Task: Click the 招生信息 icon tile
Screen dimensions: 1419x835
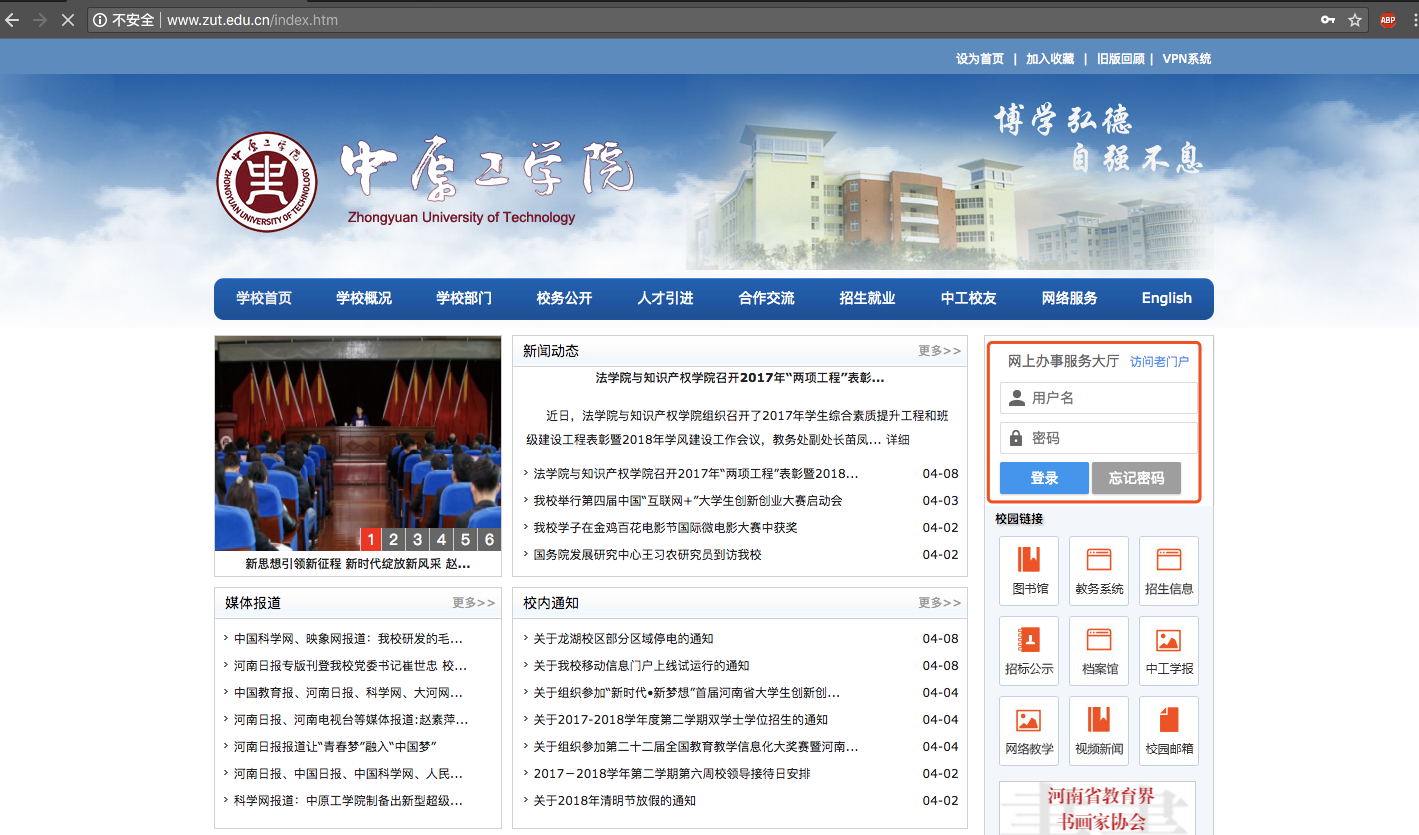Action: pyautogui.click(x=1168, y=570)
